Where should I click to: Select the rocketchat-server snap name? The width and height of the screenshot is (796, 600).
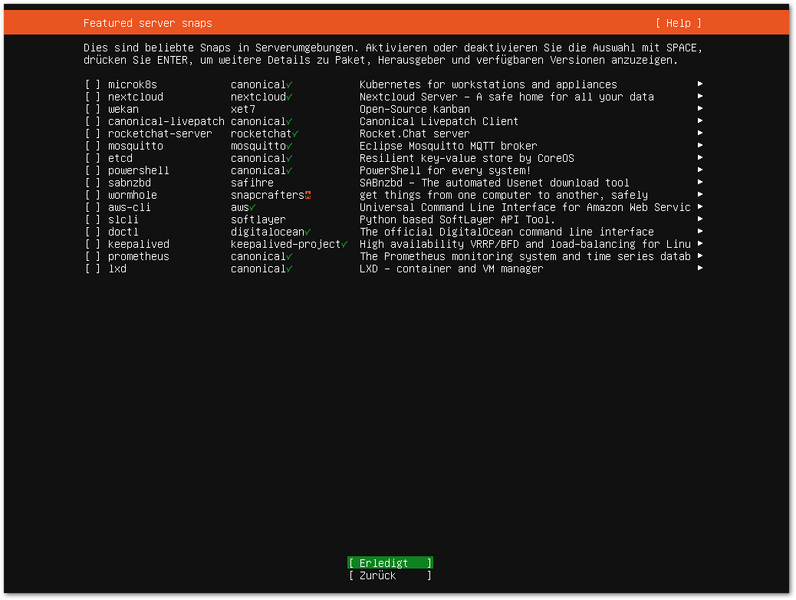[160, 134]
